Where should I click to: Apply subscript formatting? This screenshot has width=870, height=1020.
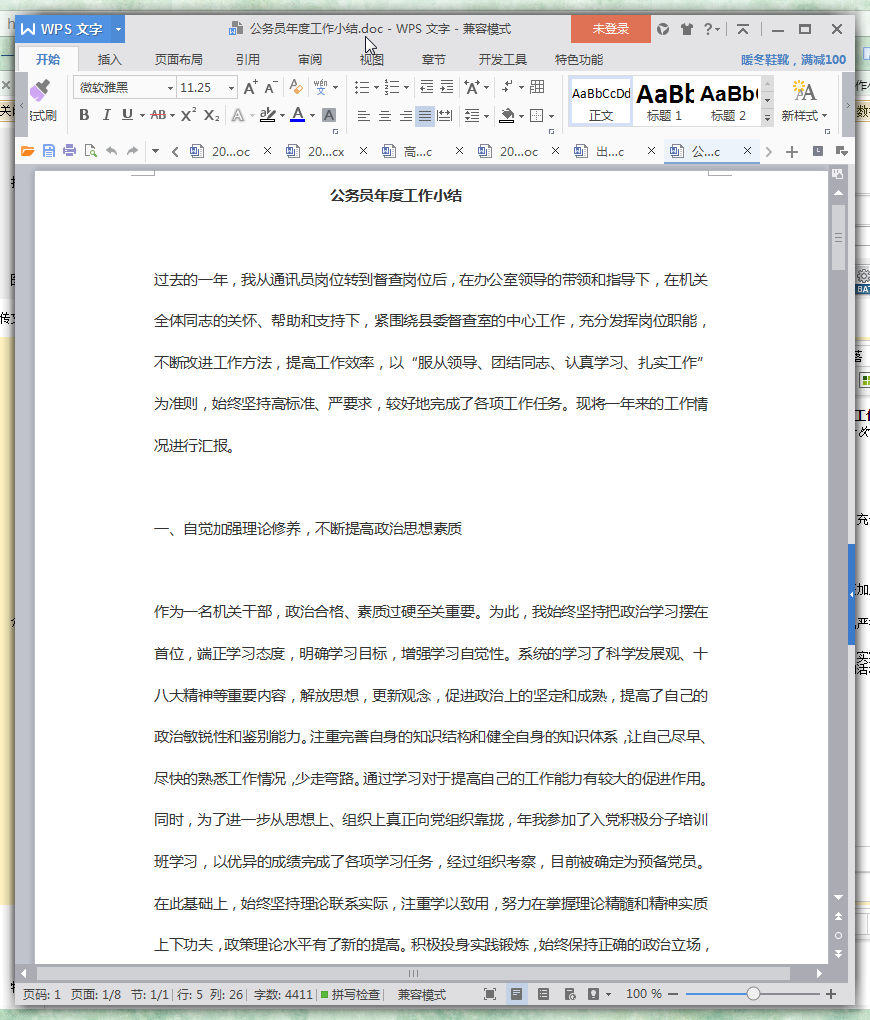[211, 115]
